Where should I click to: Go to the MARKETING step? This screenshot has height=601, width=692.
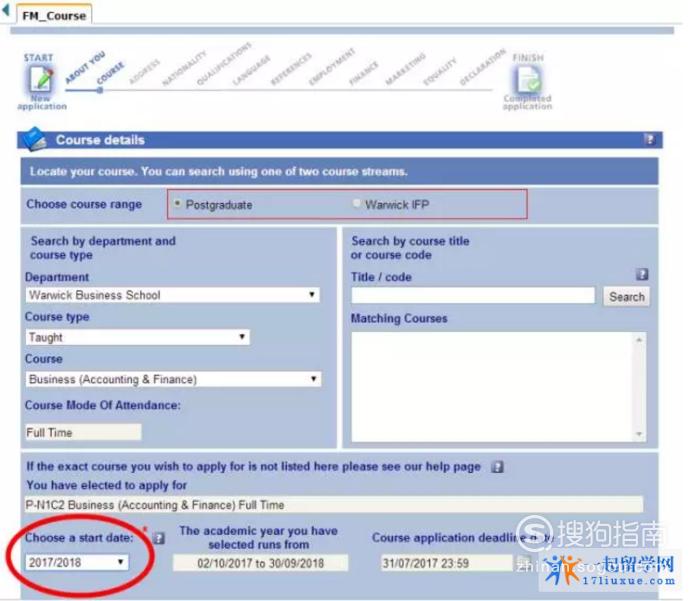[405, 68]
